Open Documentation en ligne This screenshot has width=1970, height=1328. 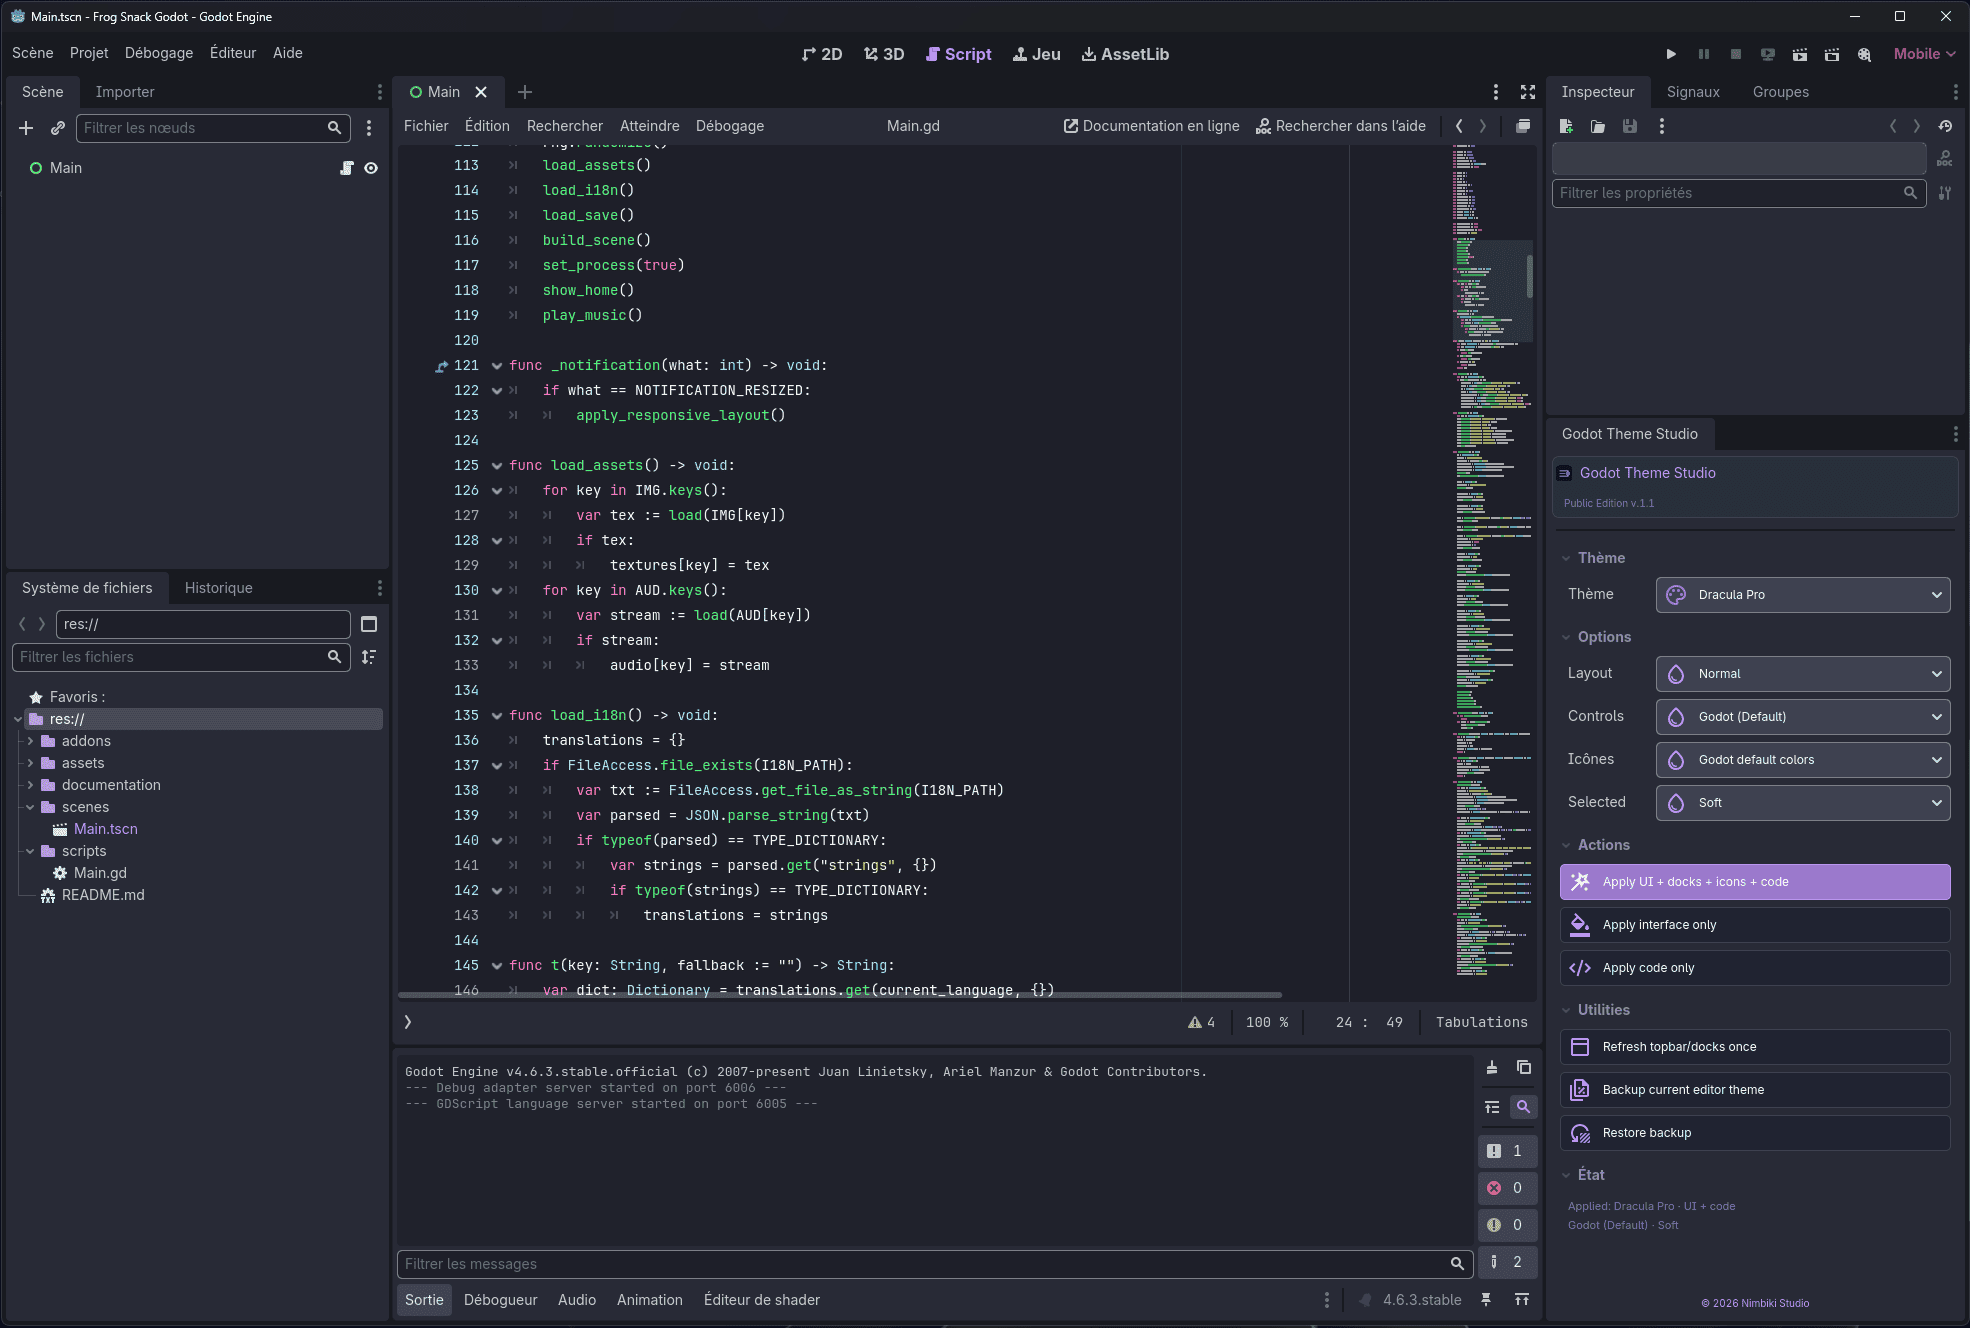(1151, 126)
